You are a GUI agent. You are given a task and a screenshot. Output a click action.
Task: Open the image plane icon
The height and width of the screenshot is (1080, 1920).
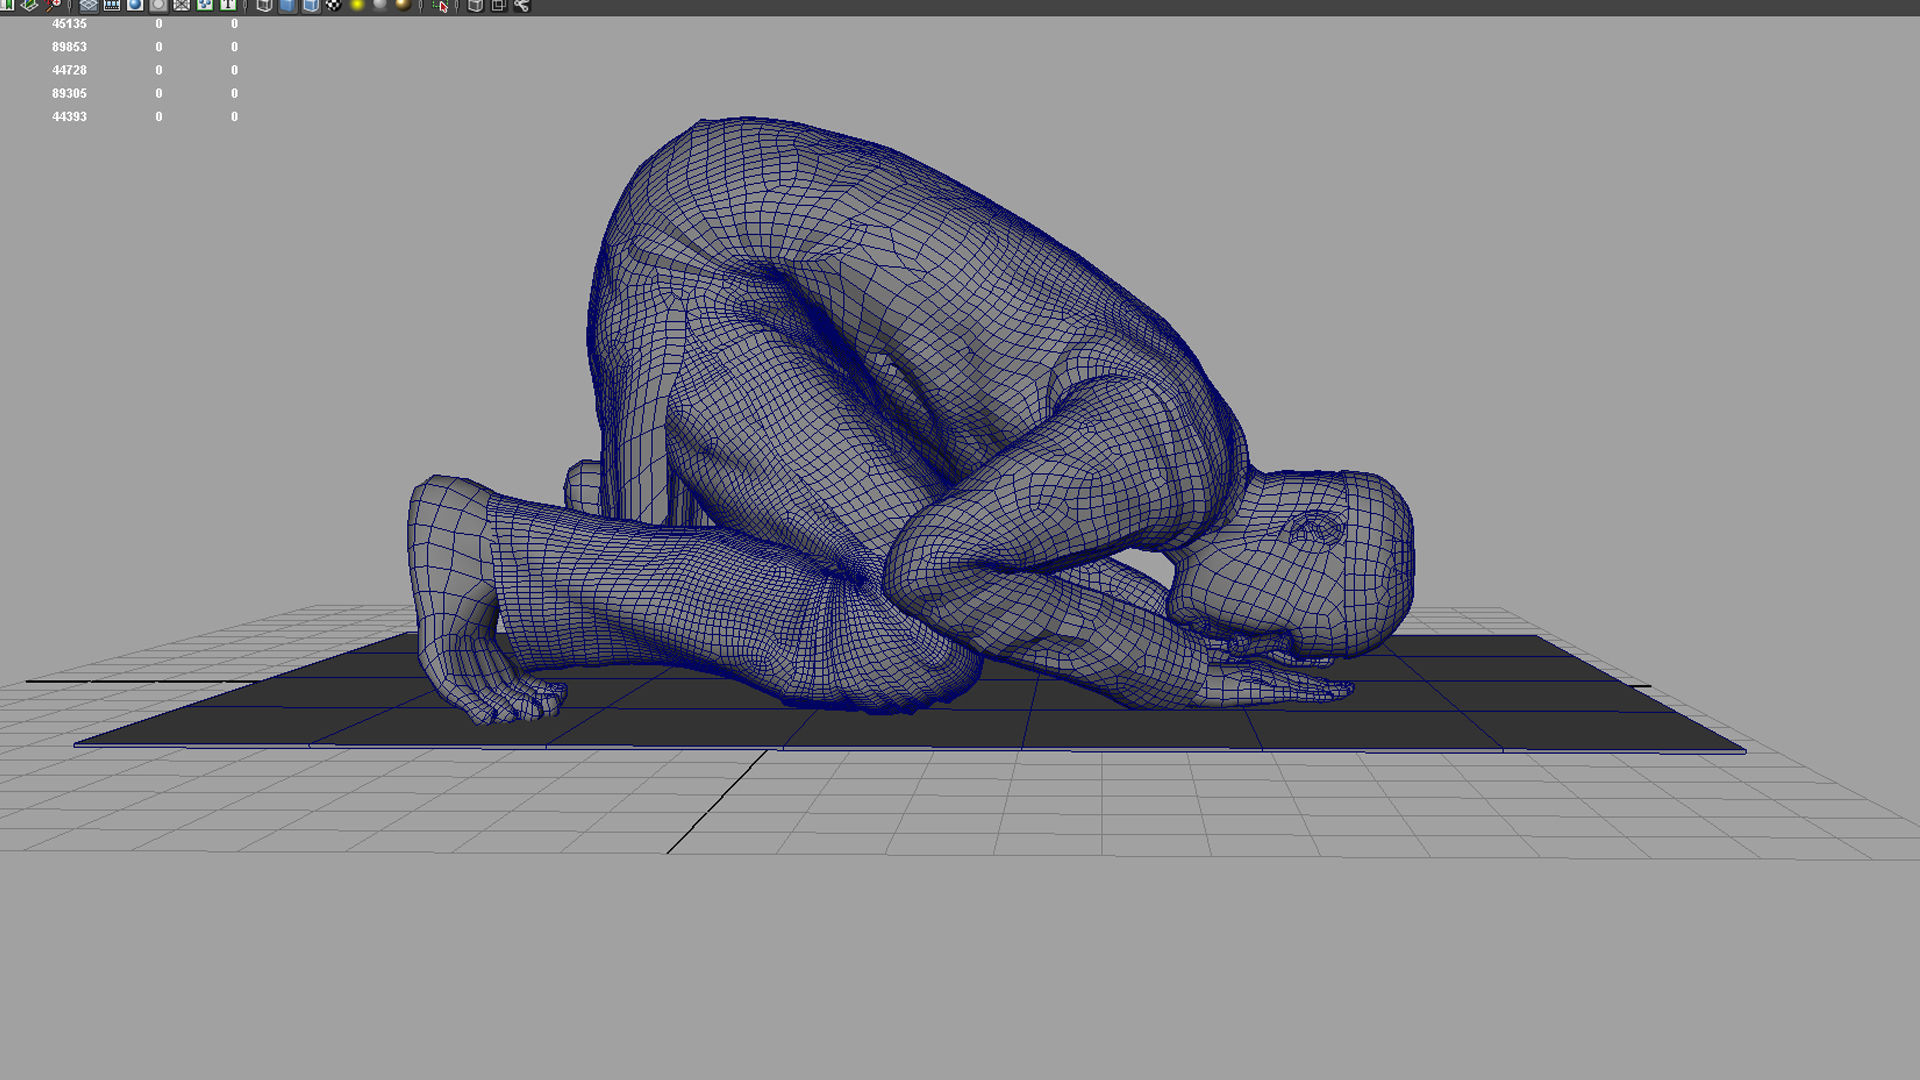(x=29, y=5)
